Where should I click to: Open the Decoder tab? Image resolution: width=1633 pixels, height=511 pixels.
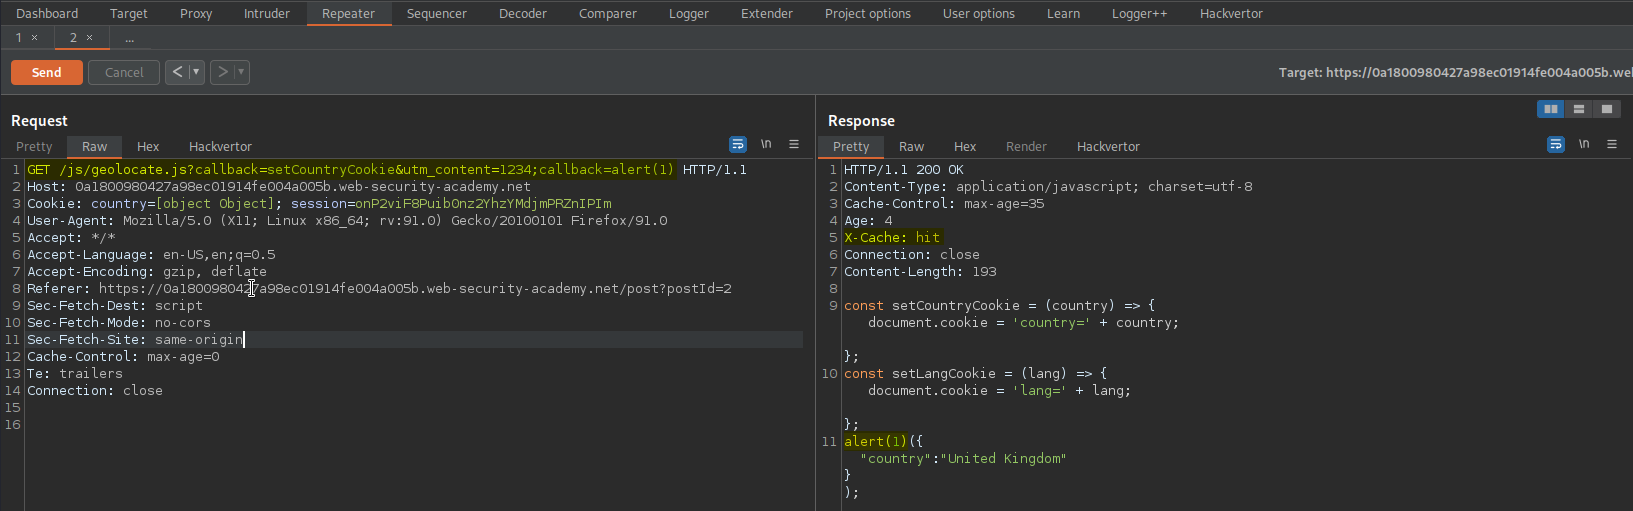click(523, 13)
